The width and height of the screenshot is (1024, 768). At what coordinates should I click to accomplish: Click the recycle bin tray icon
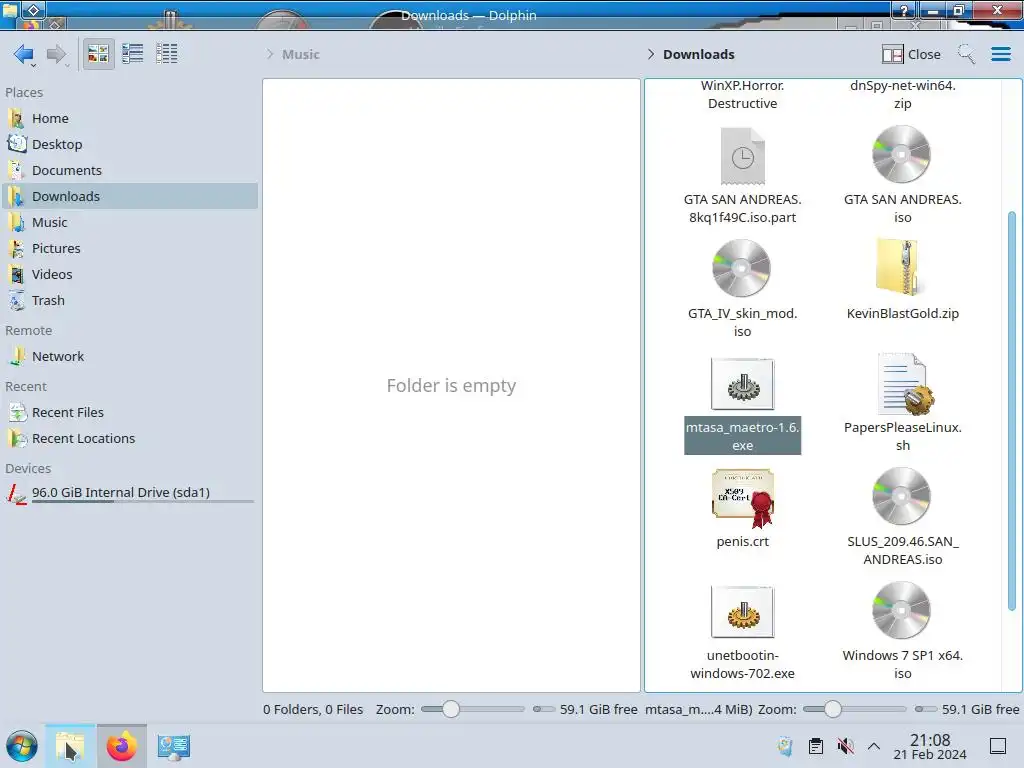[785, 746]
